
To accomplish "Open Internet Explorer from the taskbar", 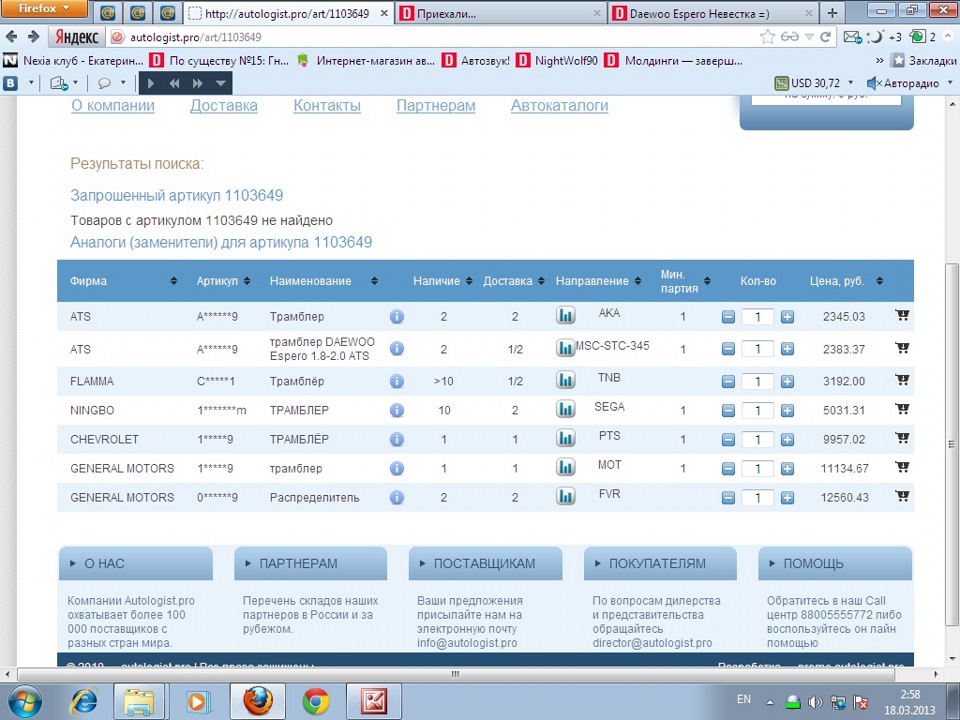I will click(x=84, y=702).
